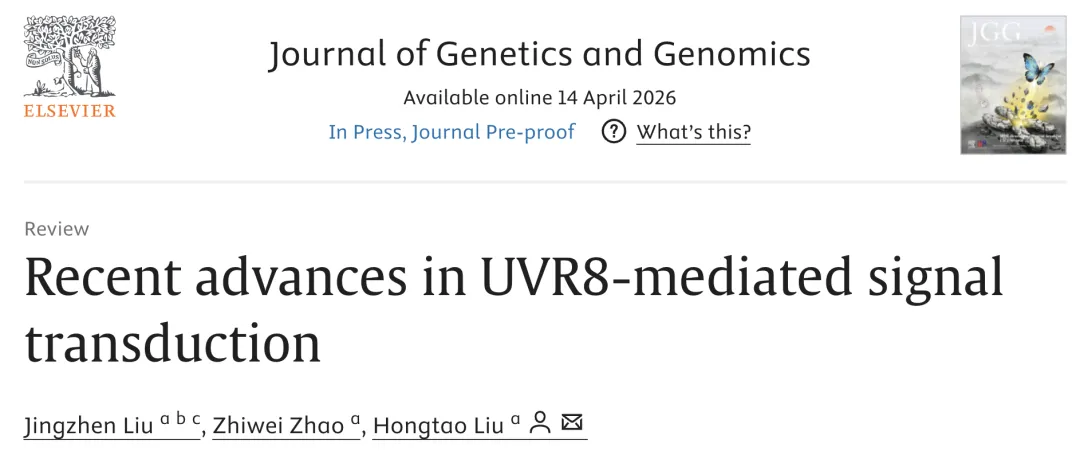The width and height of the screenshot is (1080, 471).
Task: Open the Journal of Genetics and Genomics link
Action: (539, 54)
